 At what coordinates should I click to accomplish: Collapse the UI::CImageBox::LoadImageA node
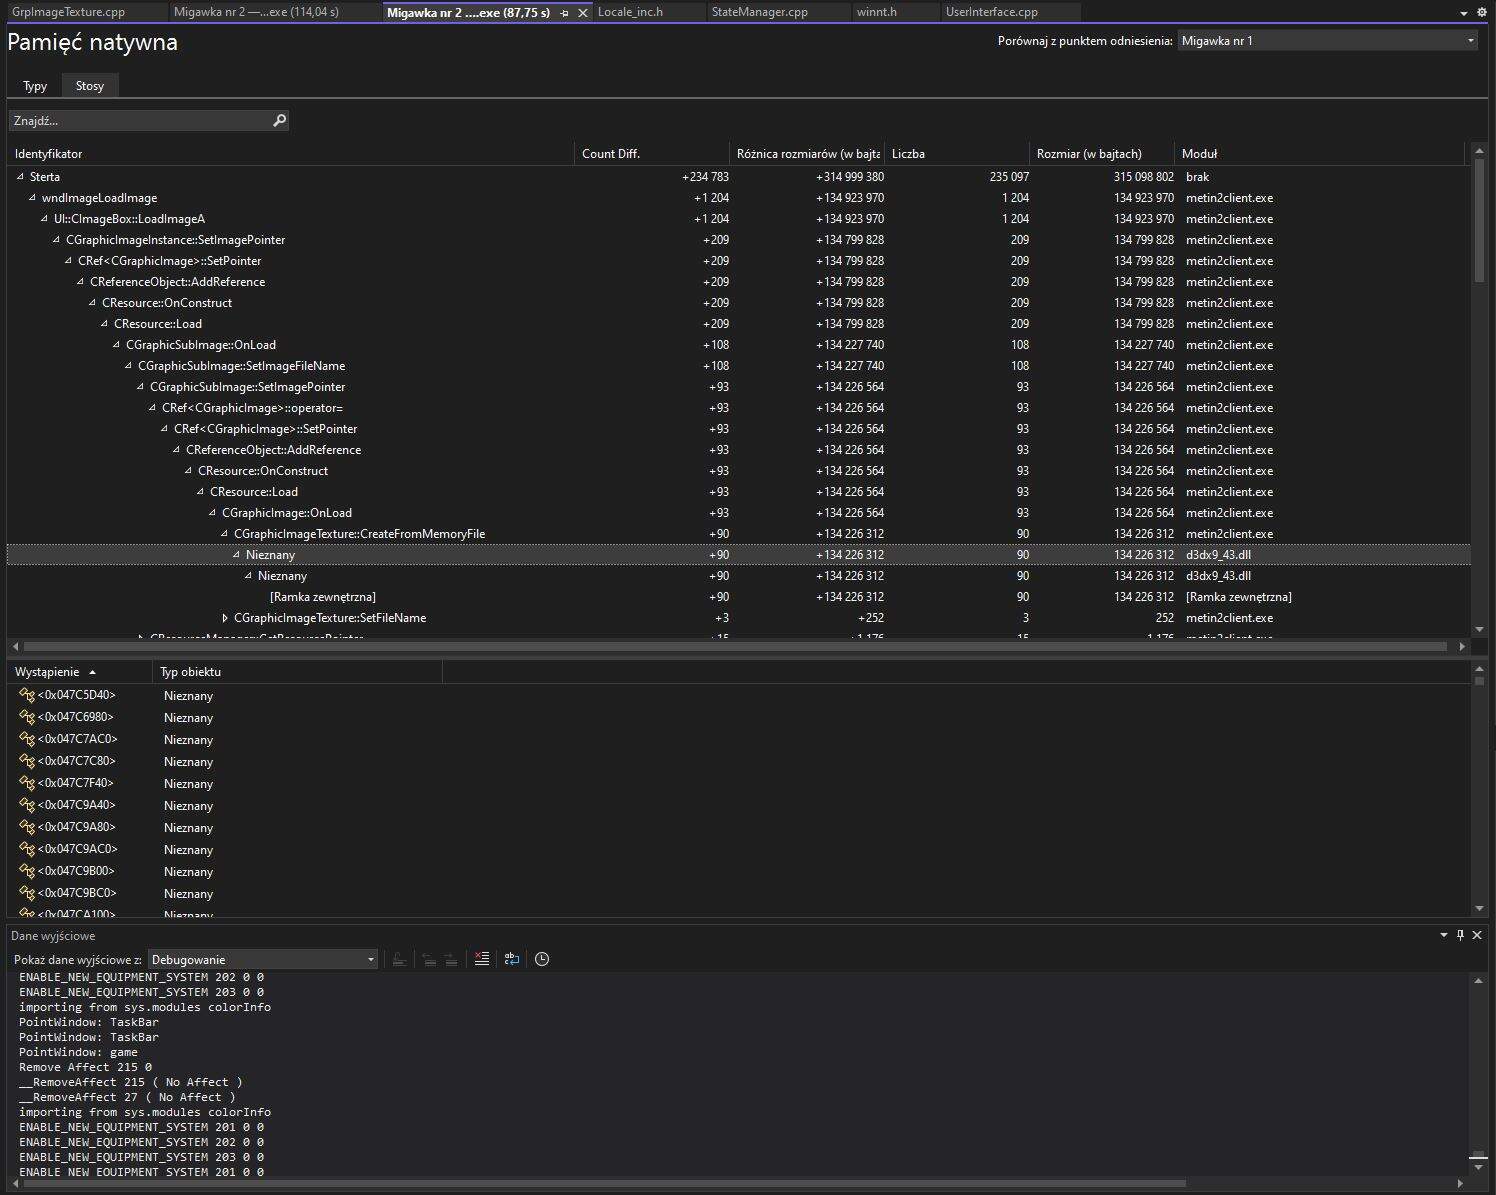(x=44, y=219)
